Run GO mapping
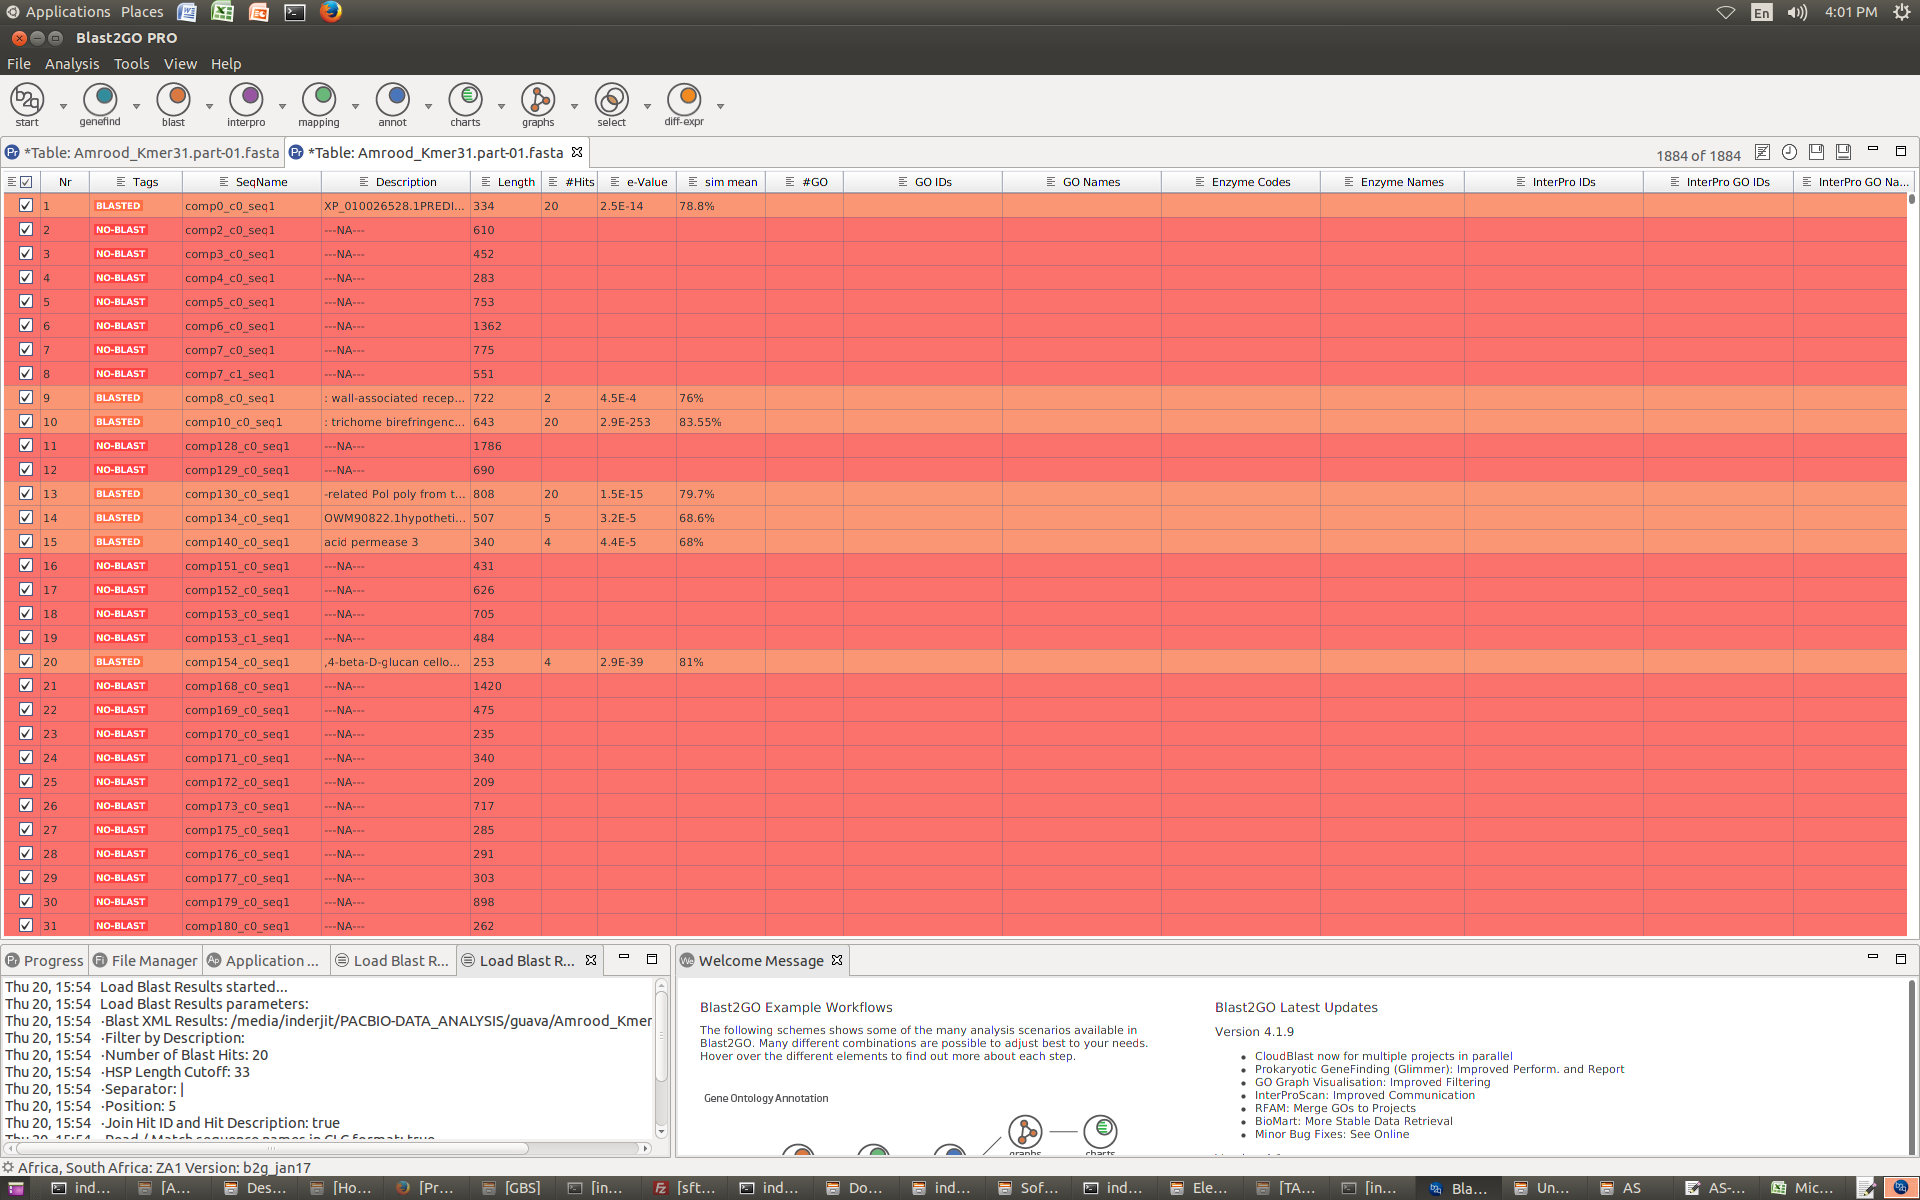 coord(320,101)
